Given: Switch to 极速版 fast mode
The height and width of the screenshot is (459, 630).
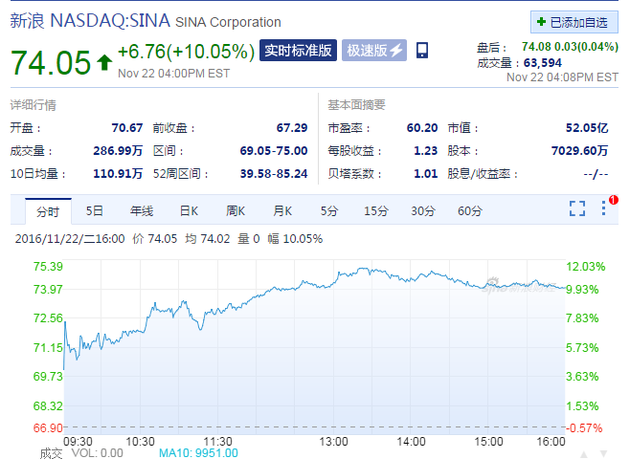Looking at the screenshot, I should click(x=374, y=50).
